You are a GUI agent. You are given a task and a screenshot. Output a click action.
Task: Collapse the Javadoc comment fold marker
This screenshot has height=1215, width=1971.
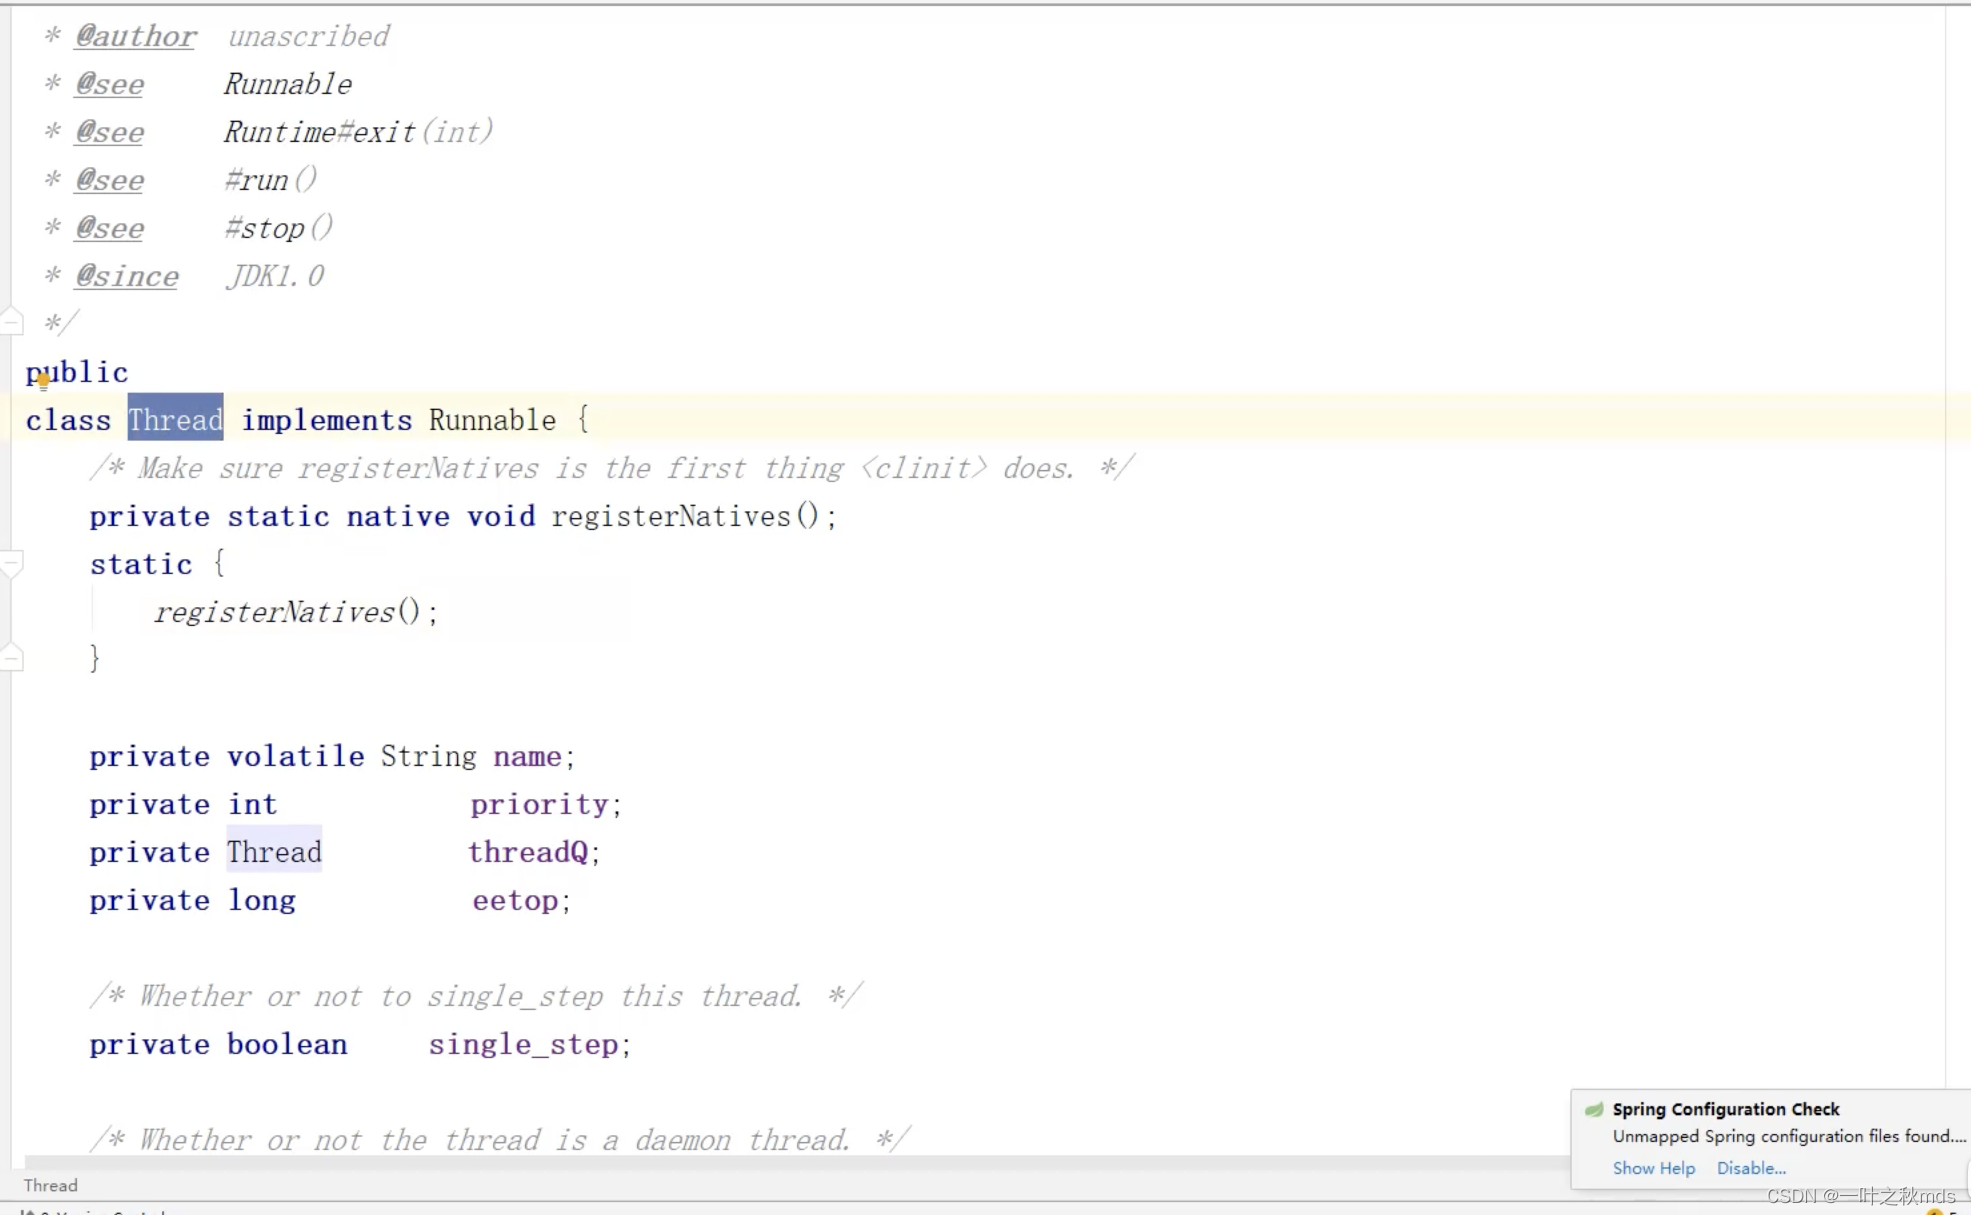12,321
